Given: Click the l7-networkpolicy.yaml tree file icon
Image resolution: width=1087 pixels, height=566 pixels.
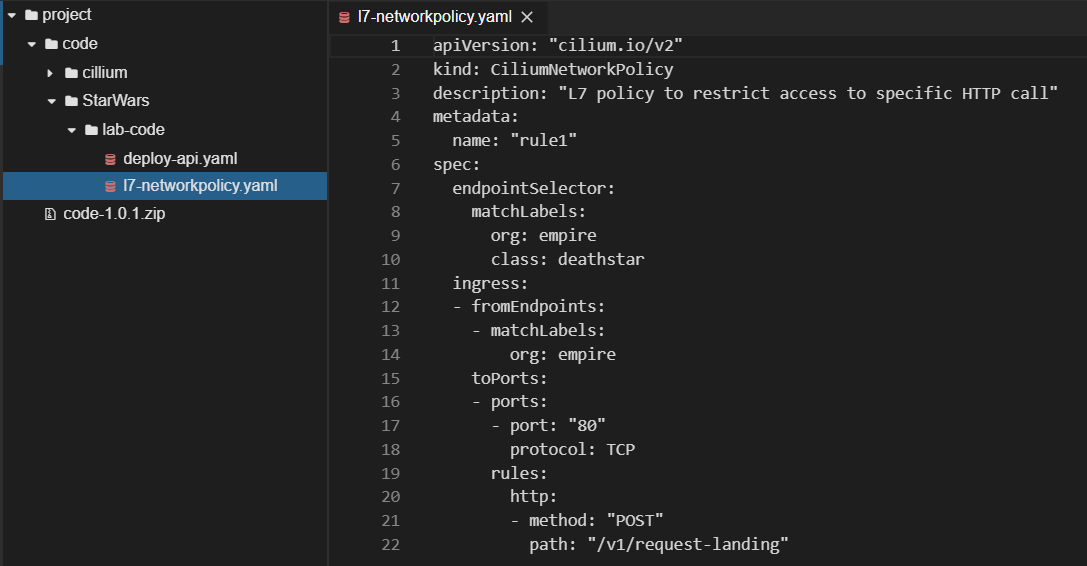Looking at the screenshot, I should pyautogui.click(x=110, y=186).
